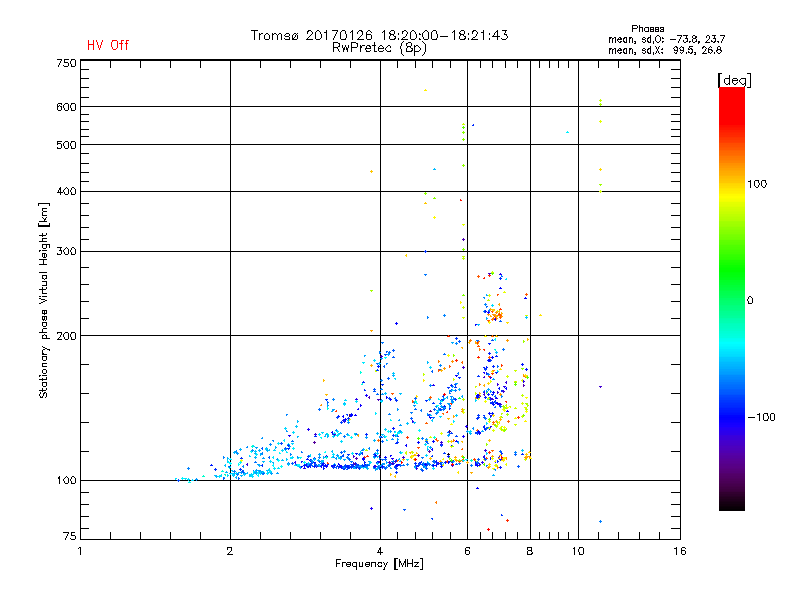Viewport: 800px width, 600px height.
Task: Click the y-axis label "200"
Action: click(66, 336)
